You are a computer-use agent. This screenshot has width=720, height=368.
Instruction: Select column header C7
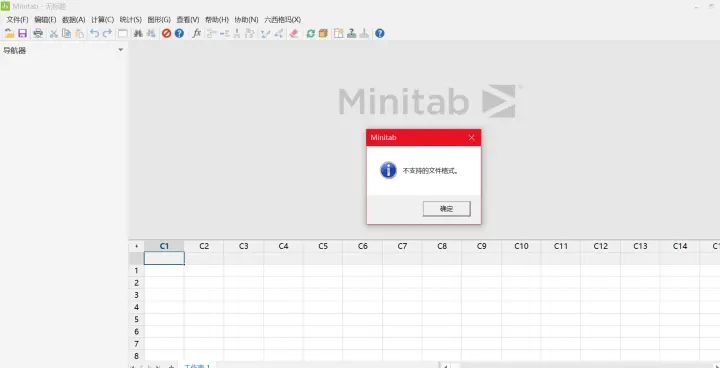[402, 246]
